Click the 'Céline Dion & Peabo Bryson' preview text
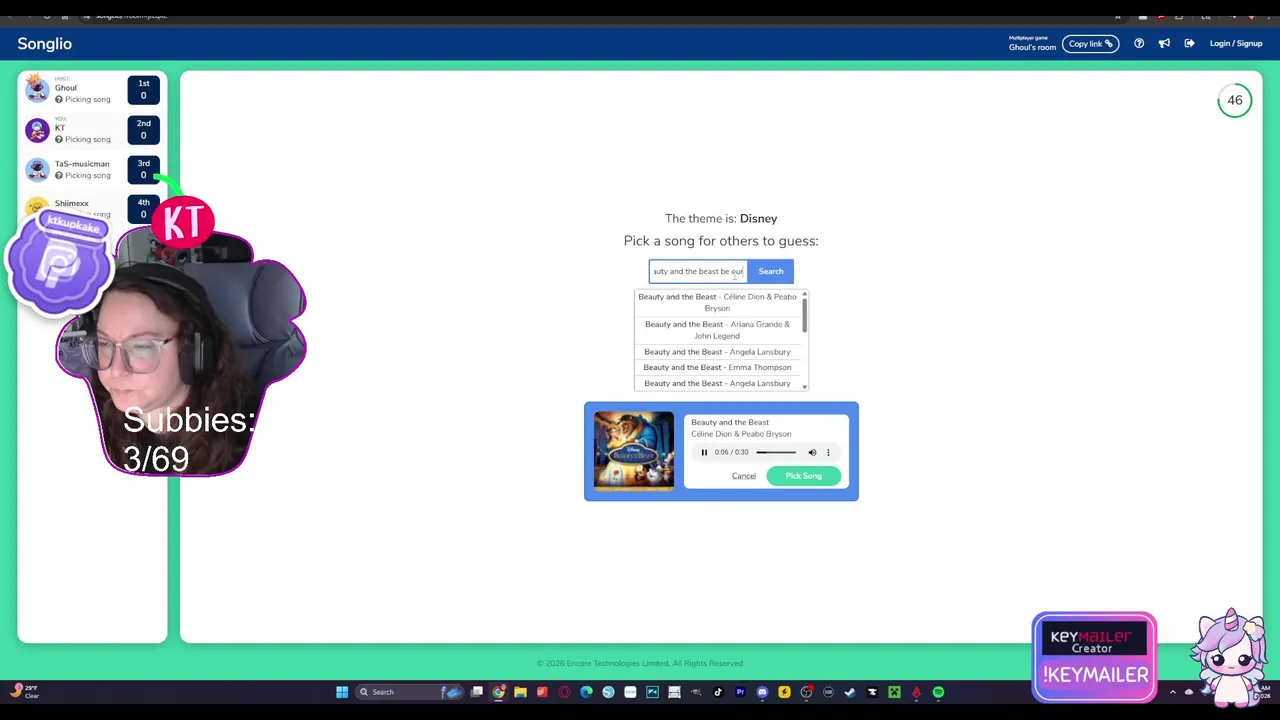The image size is (1280, 720). 741,434
